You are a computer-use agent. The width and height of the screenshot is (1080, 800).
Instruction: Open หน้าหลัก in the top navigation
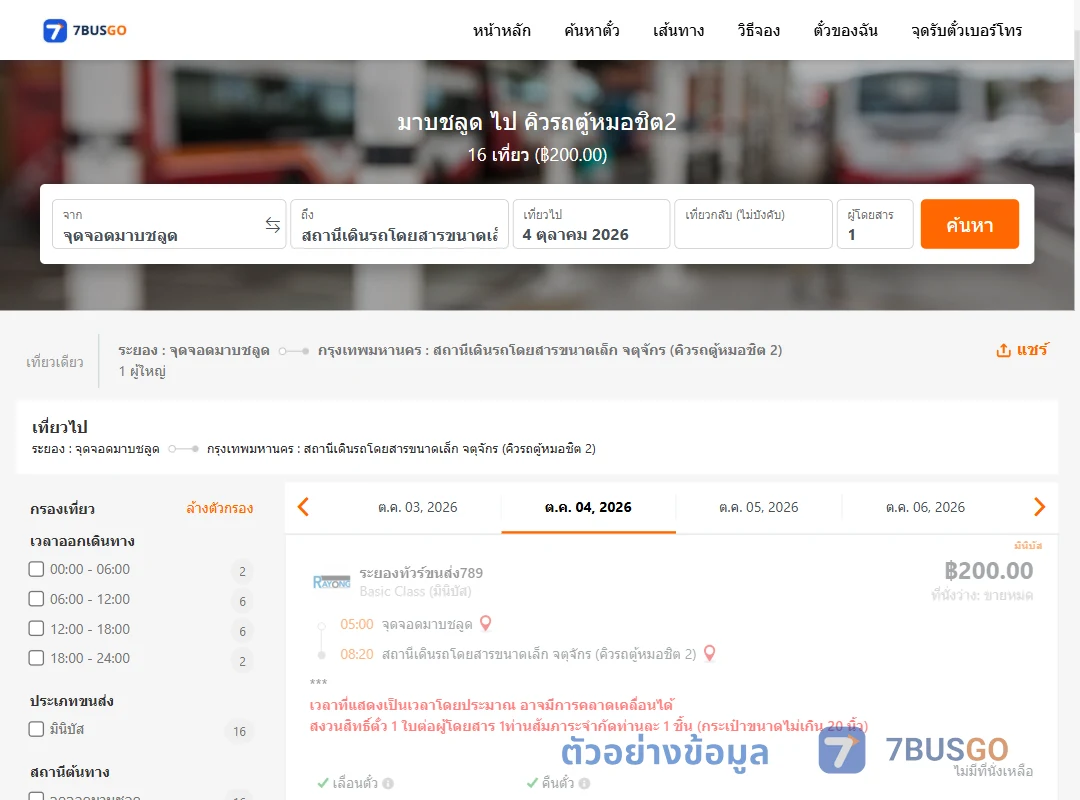click(x=501, y=30)
